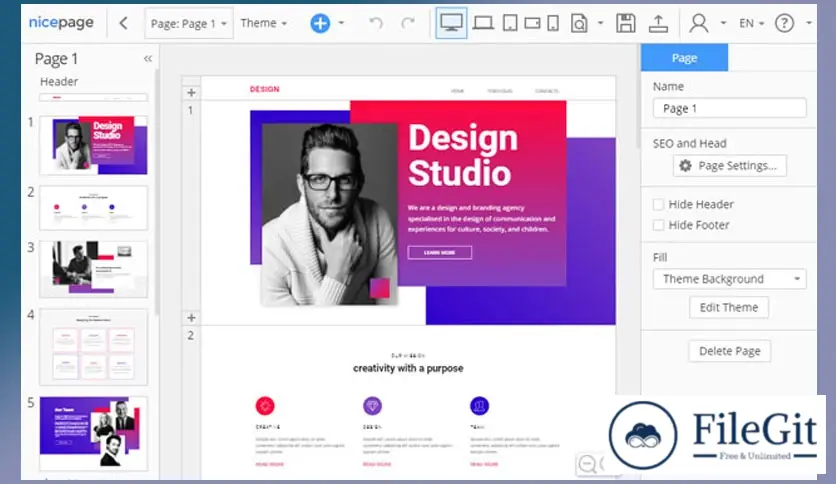The width and height of the screenshot is (836, 484).
Task: Add a block above section 2
Action: pos(191,318)
